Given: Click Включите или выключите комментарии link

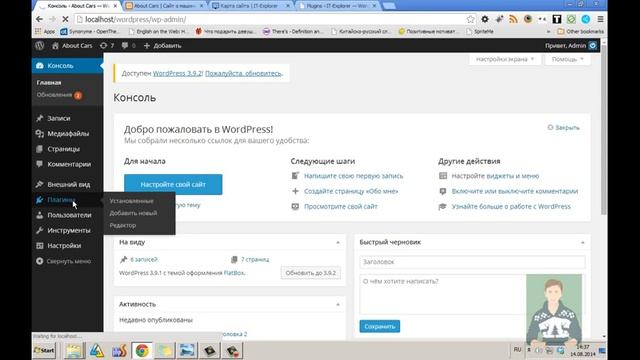Looking at the screenshot, I should click(x=515, y=191).
